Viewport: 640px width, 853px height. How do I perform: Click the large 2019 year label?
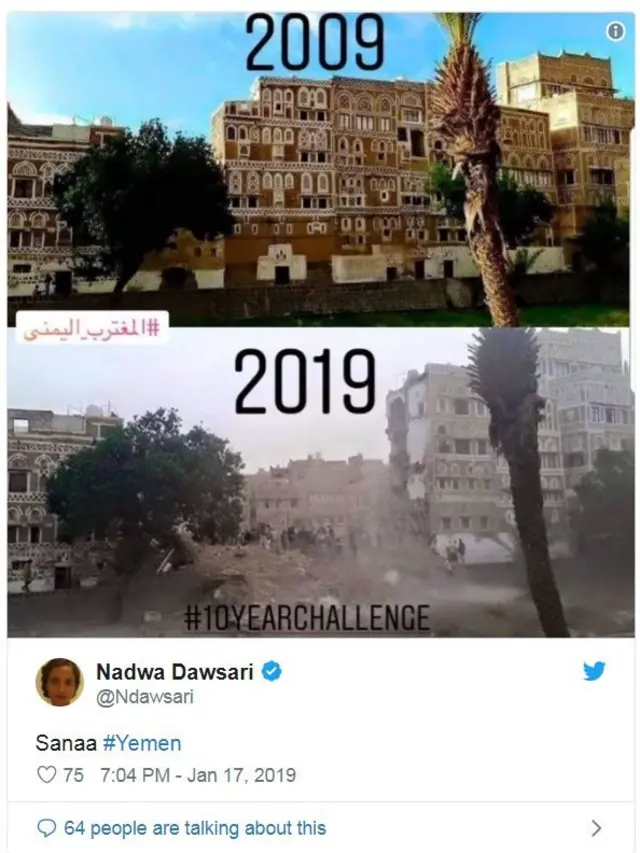pos(305,382)
